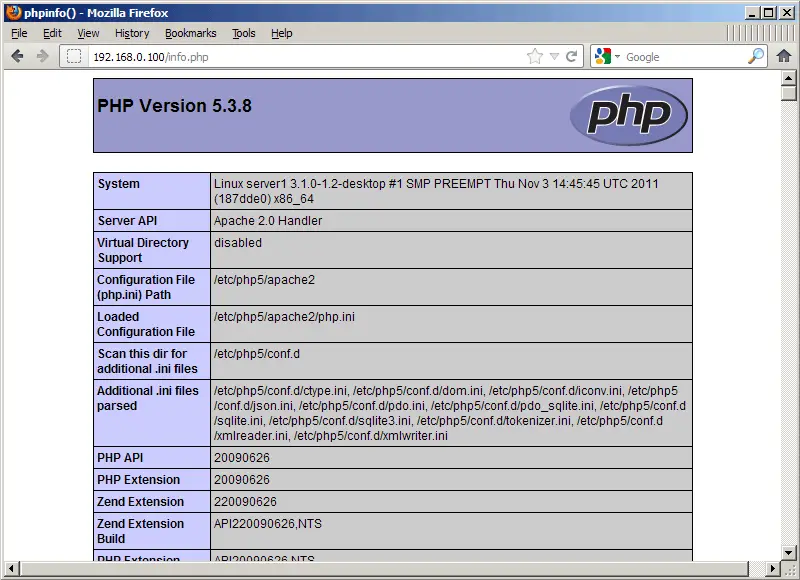Bookmark this page with the star icon

click(x=535, y=56)
